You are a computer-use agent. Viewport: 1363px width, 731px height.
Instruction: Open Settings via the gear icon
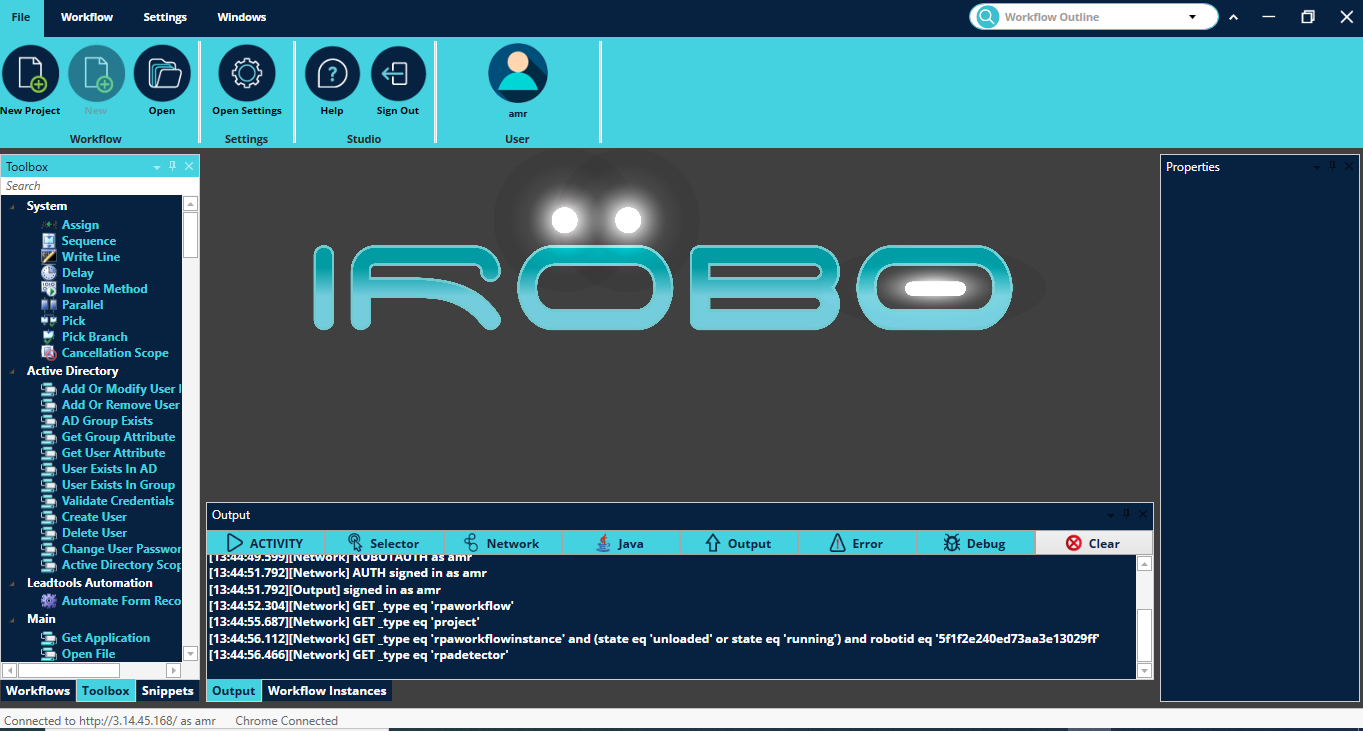pyautogui.click(x=247, y=74)
